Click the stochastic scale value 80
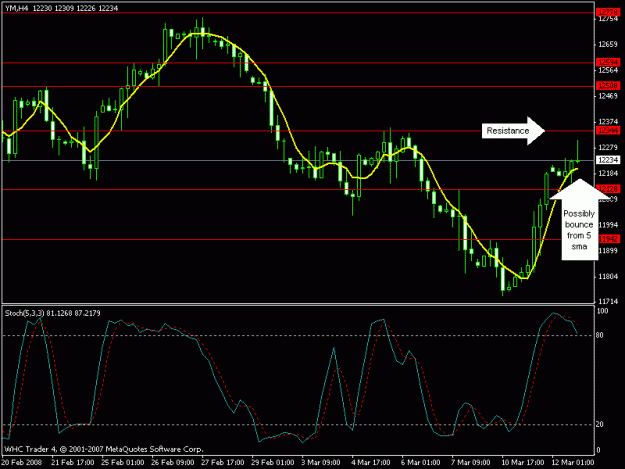Screen dimensions: 625x469 (x=599, y=335)
